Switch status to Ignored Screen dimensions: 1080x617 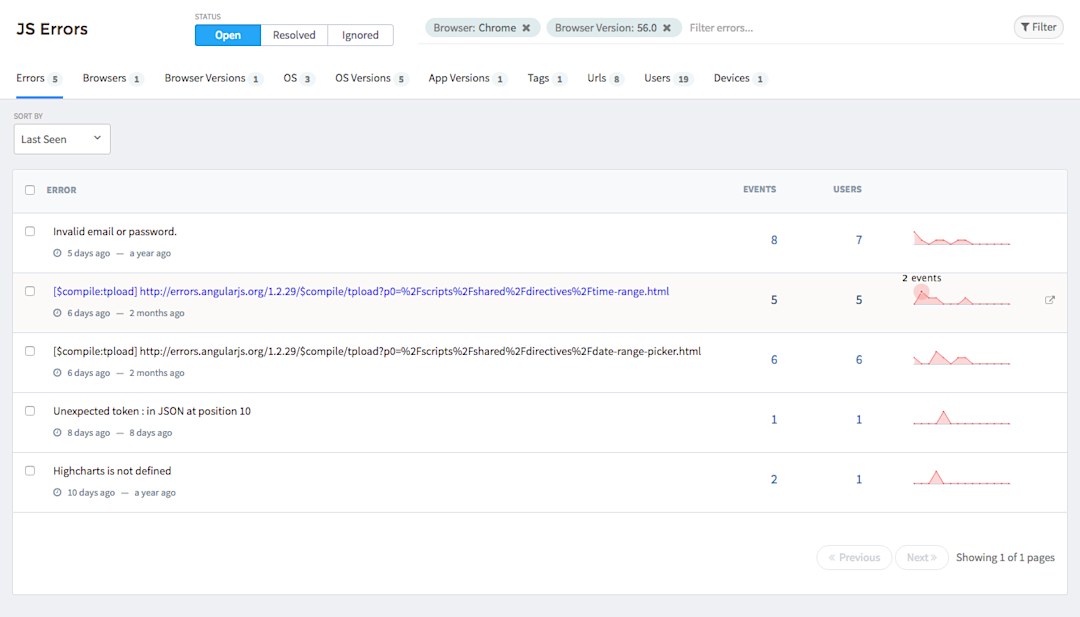point(360,35)
